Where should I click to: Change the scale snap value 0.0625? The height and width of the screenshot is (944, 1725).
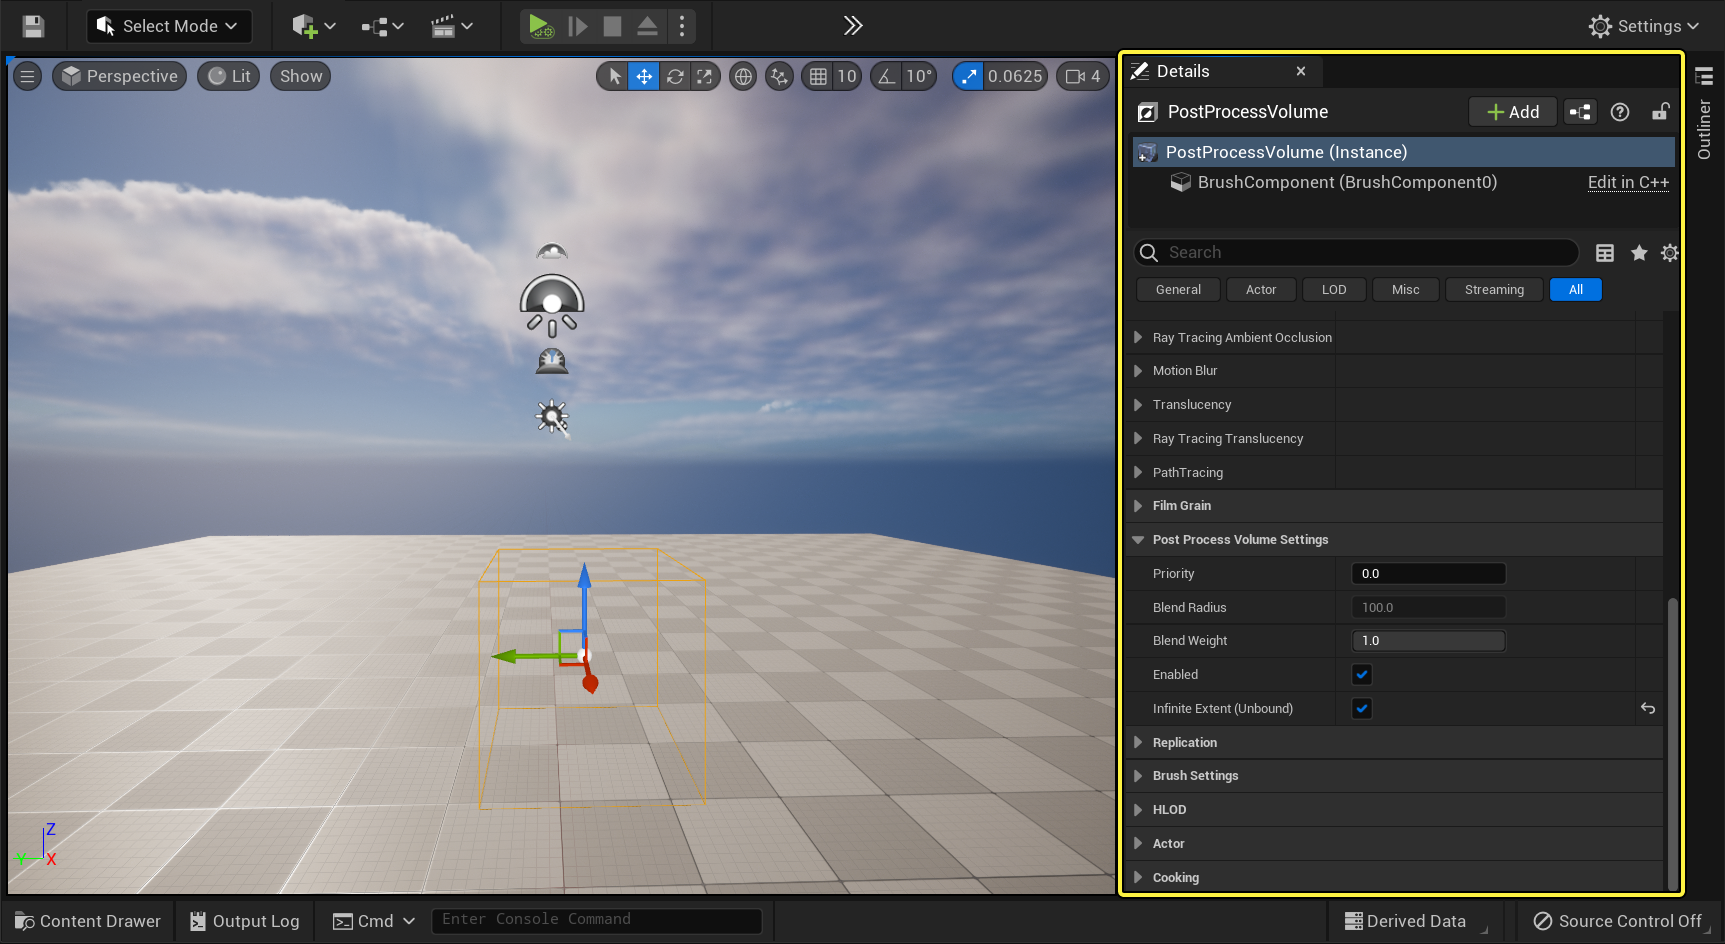click(1014, 76)
